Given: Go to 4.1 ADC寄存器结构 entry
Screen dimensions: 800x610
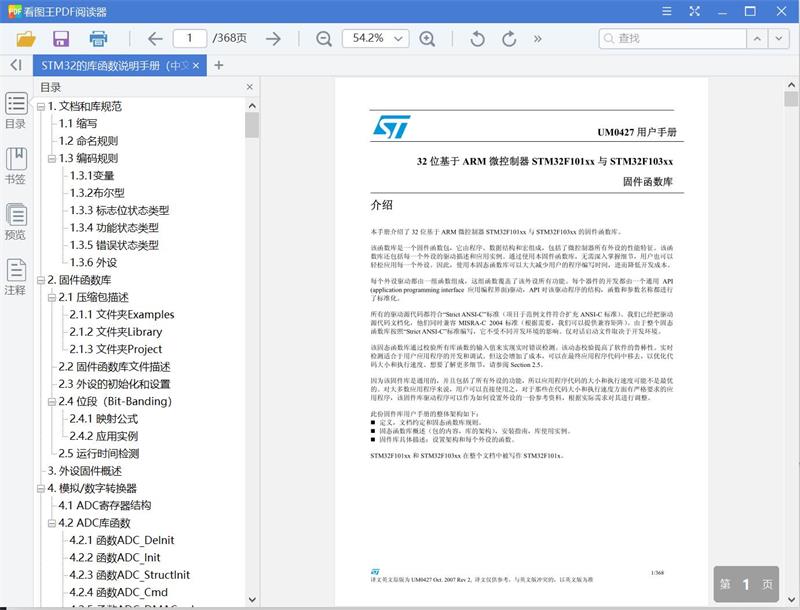Looking at the screenshot, I should 105,505.
